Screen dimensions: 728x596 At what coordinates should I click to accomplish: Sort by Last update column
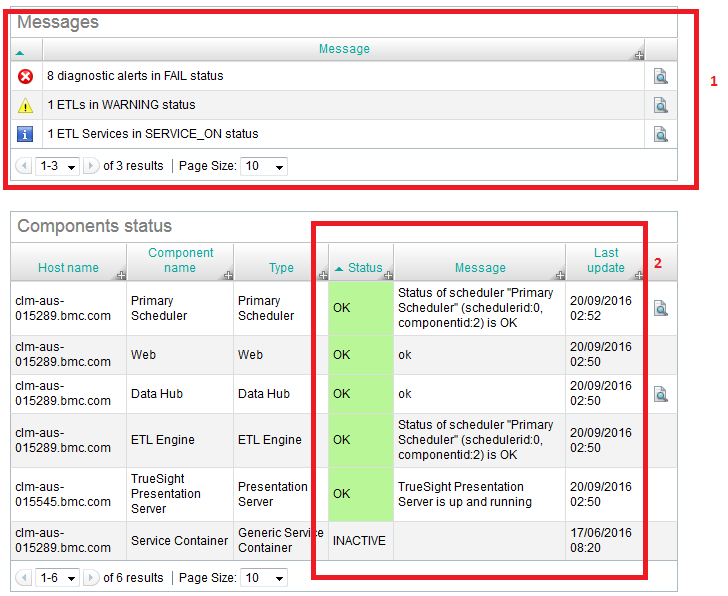606,260
